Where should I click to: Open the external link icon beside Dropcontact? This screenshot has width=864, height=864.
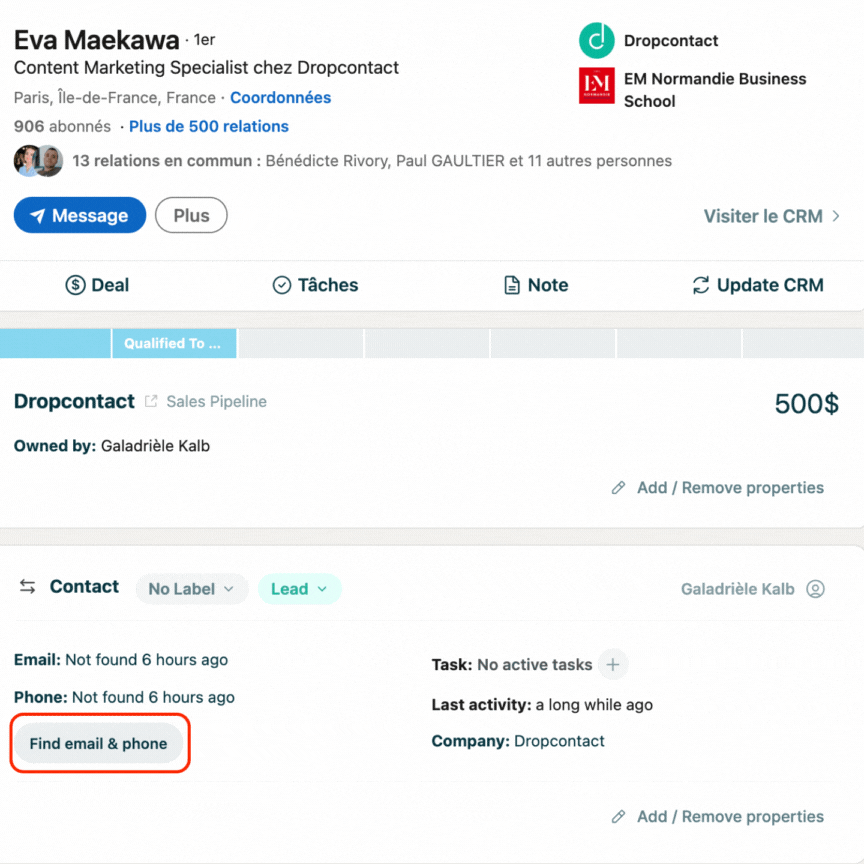[151, 402]
